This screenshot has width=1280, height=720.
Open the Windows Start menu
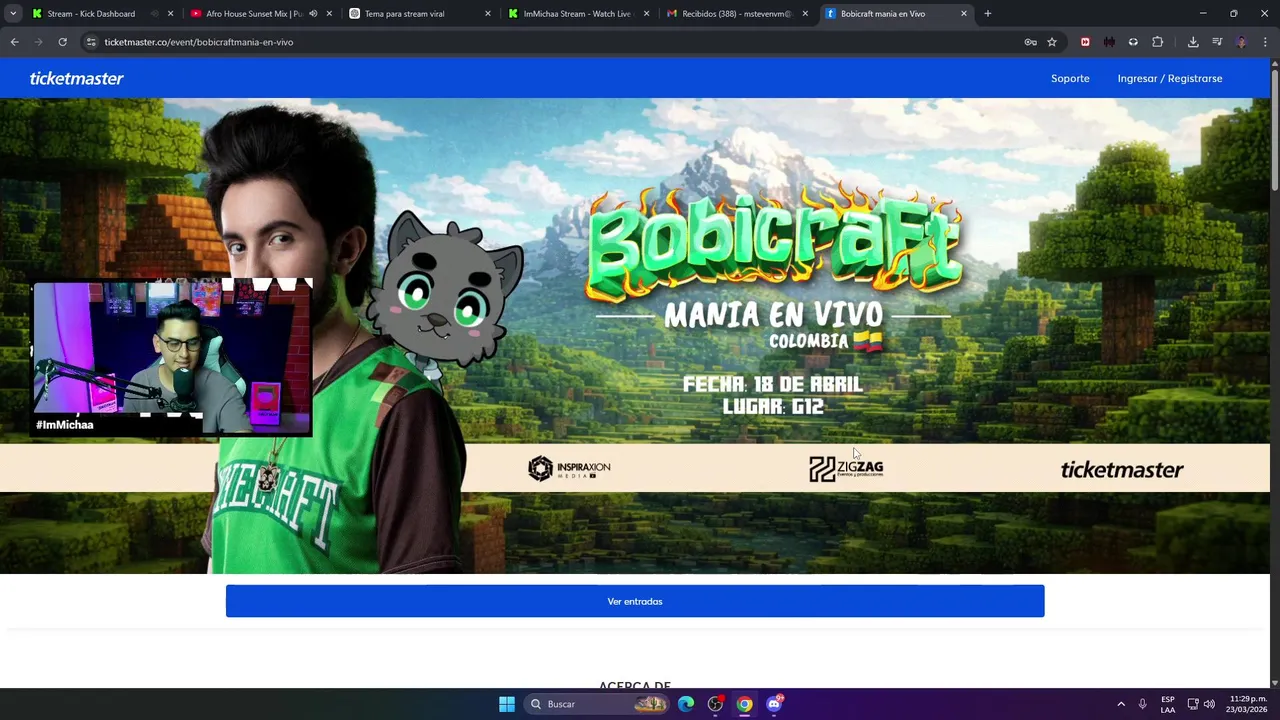click(x=507, y=704)
